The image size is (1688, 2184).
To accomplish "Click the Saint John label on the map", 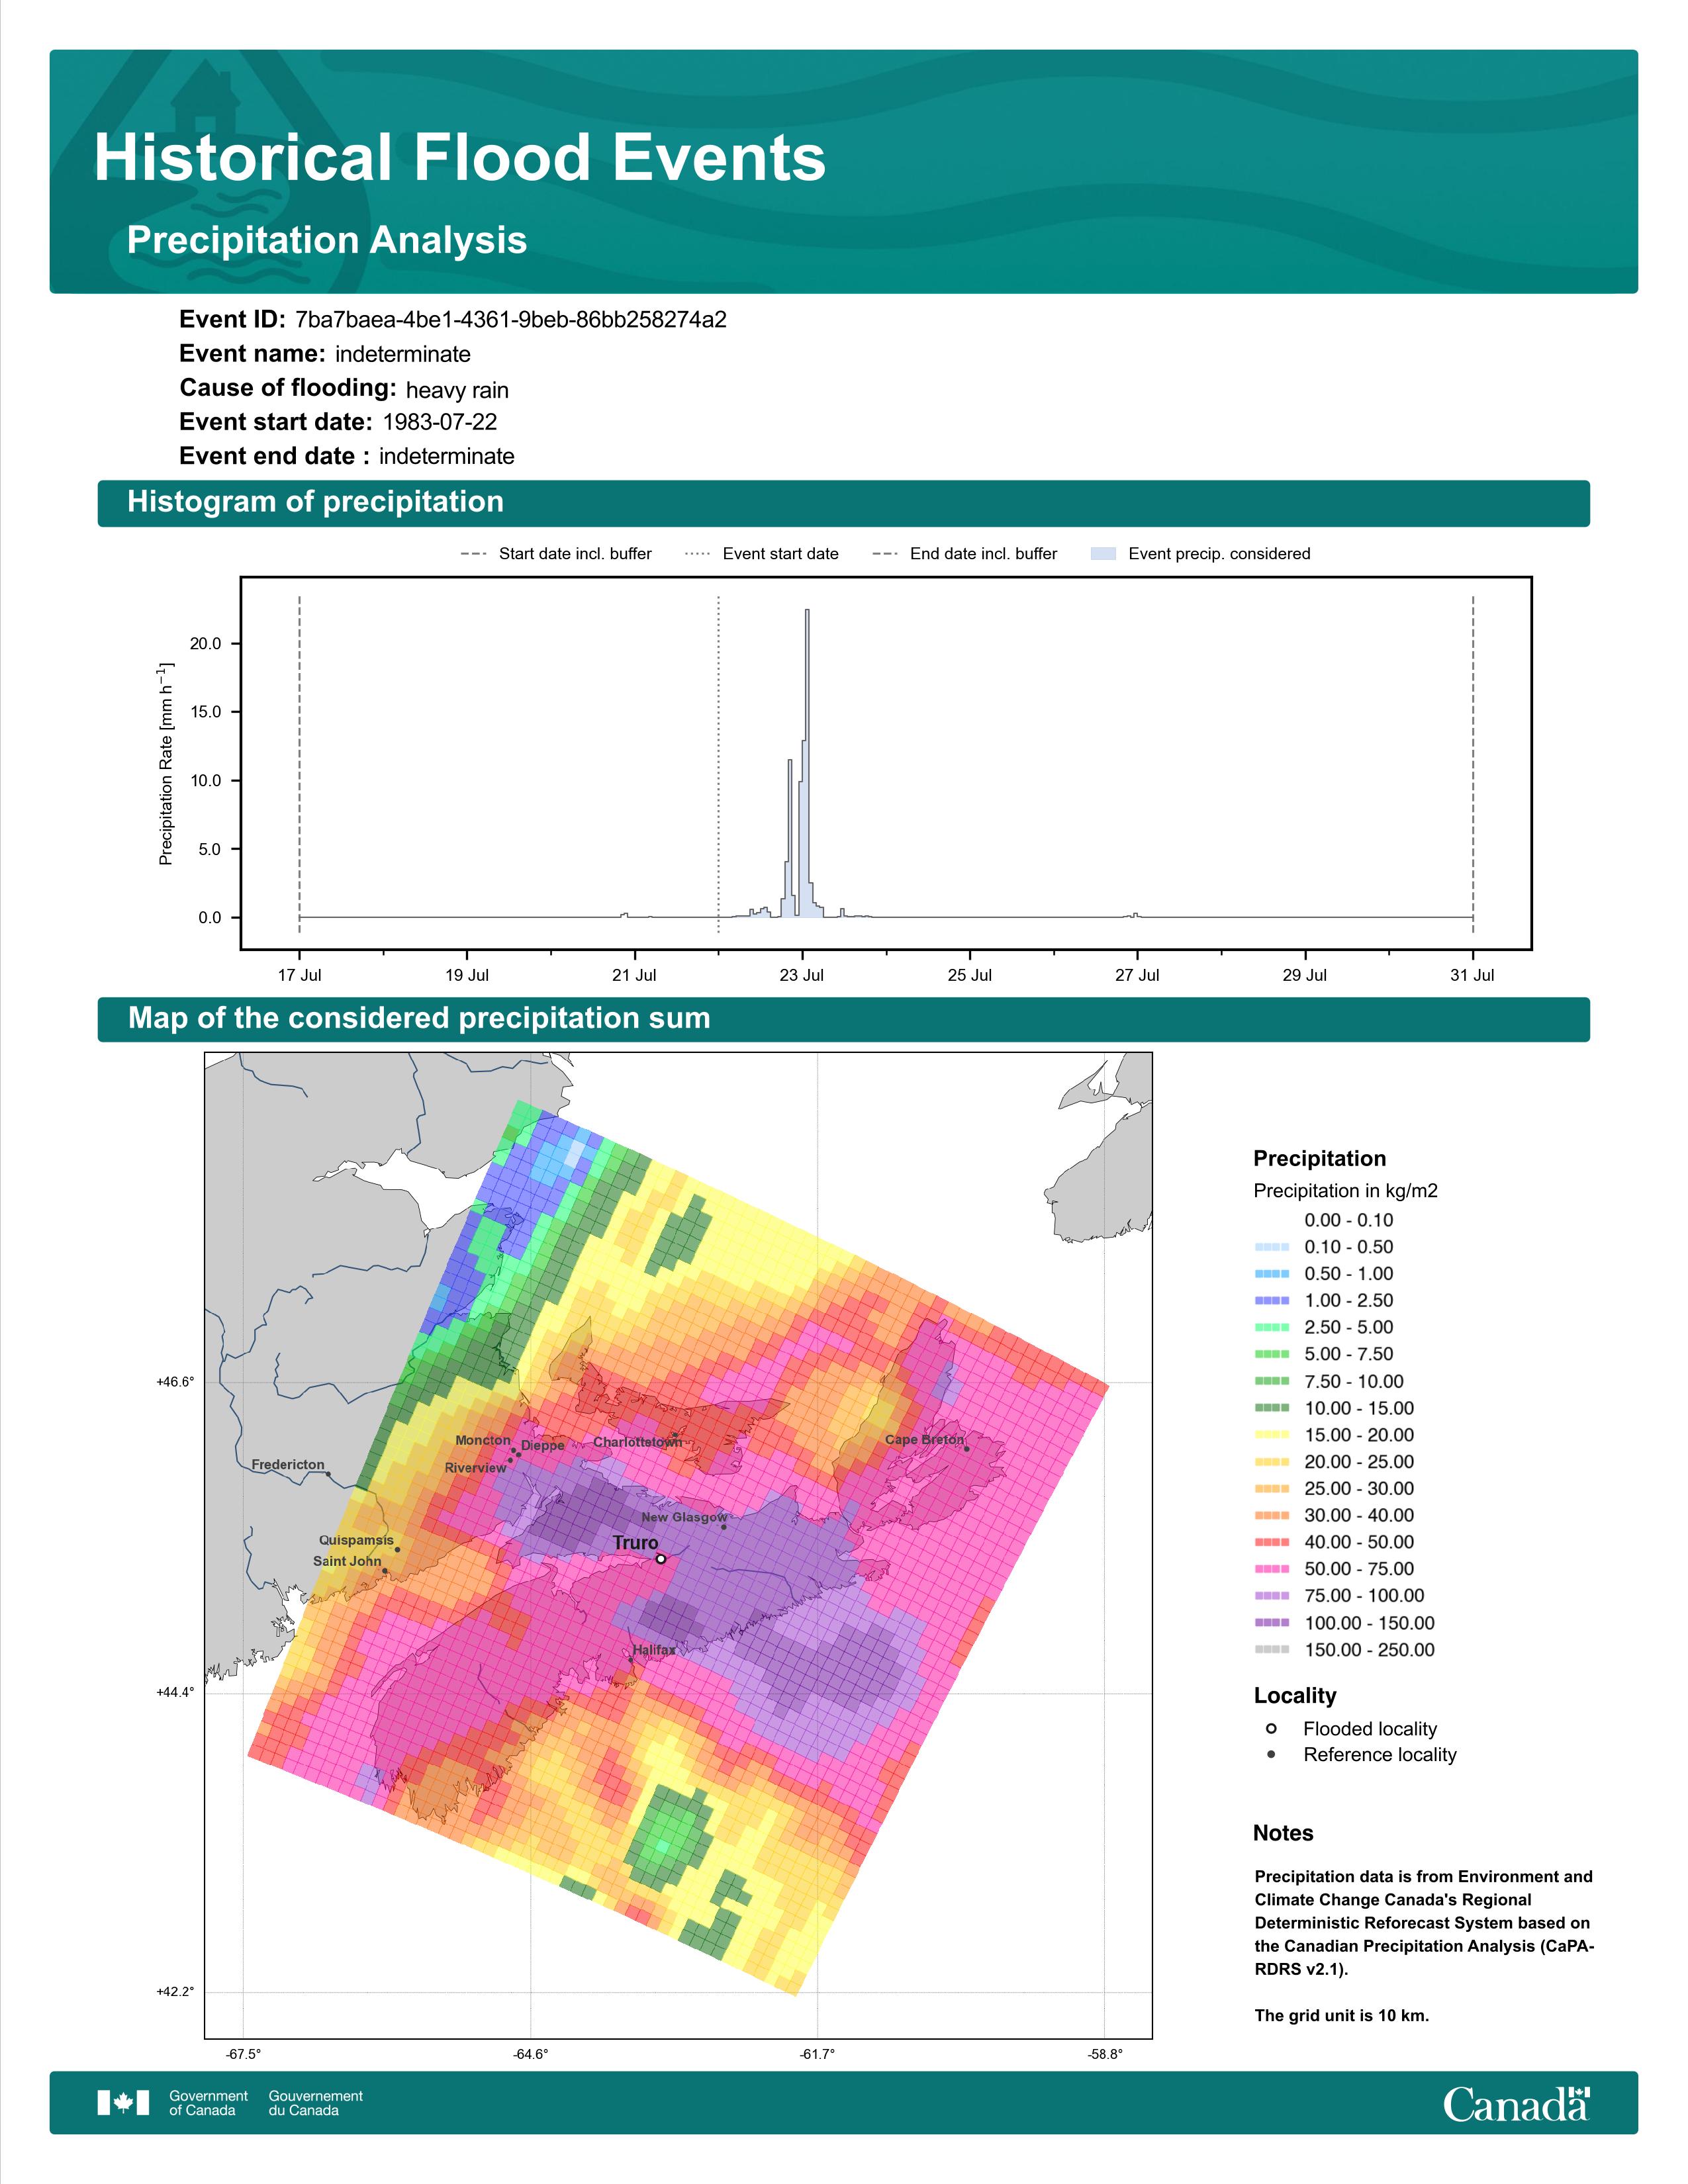I will point(347,1561).
